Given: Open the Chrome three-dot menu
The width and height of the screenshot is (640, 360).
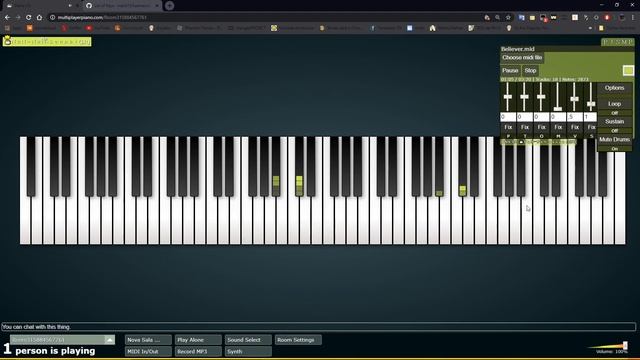Looking at the screenshot, I should point(633,18).
